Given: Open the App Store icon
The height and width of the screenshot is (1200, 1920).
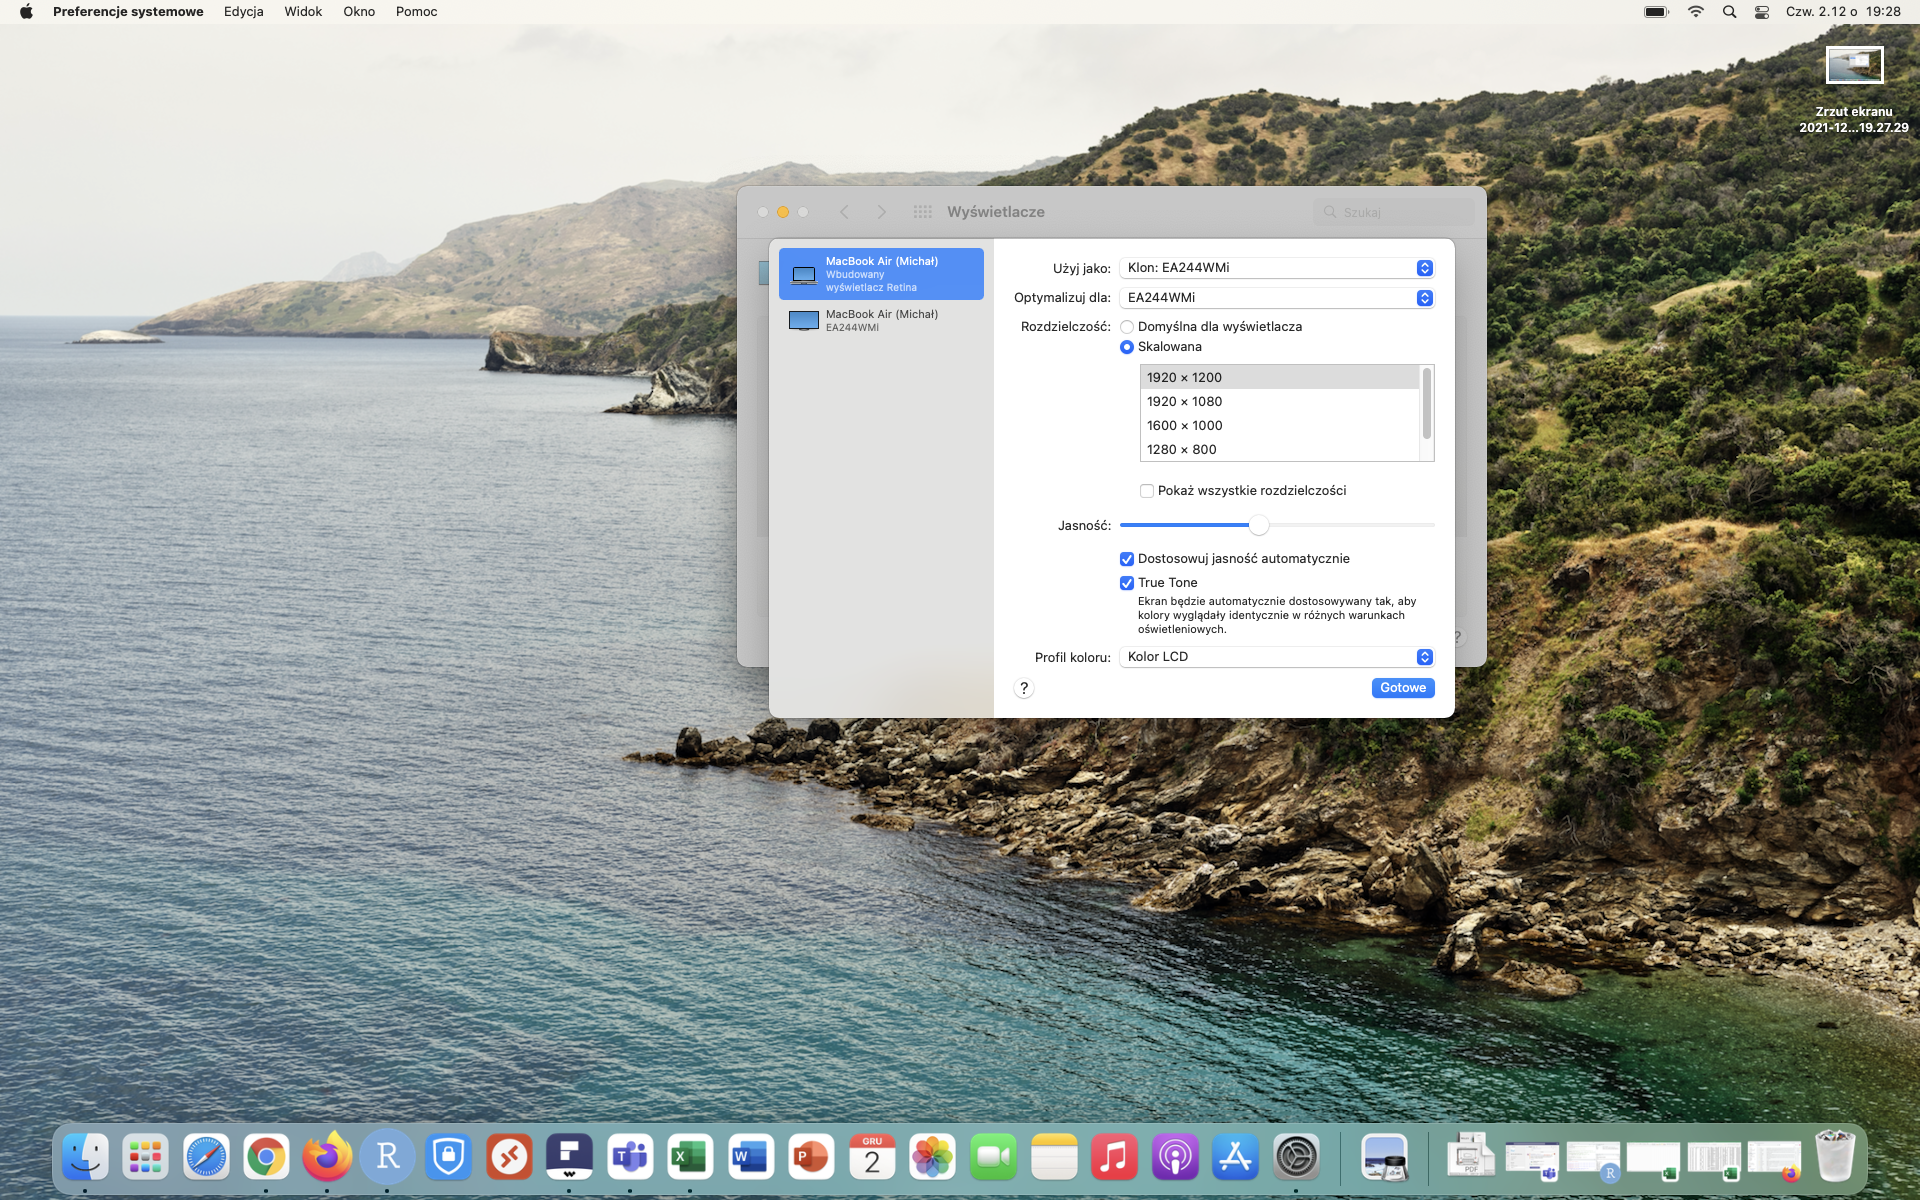Looking at the screenshot, I should coord(1235,1158).
